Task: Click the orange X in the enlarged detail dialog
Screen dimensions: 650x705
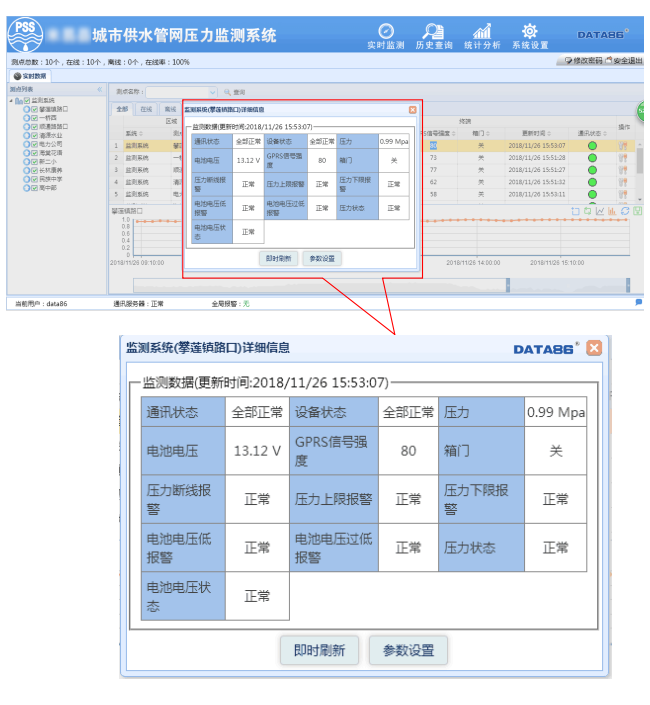Action: coord(594,348)
